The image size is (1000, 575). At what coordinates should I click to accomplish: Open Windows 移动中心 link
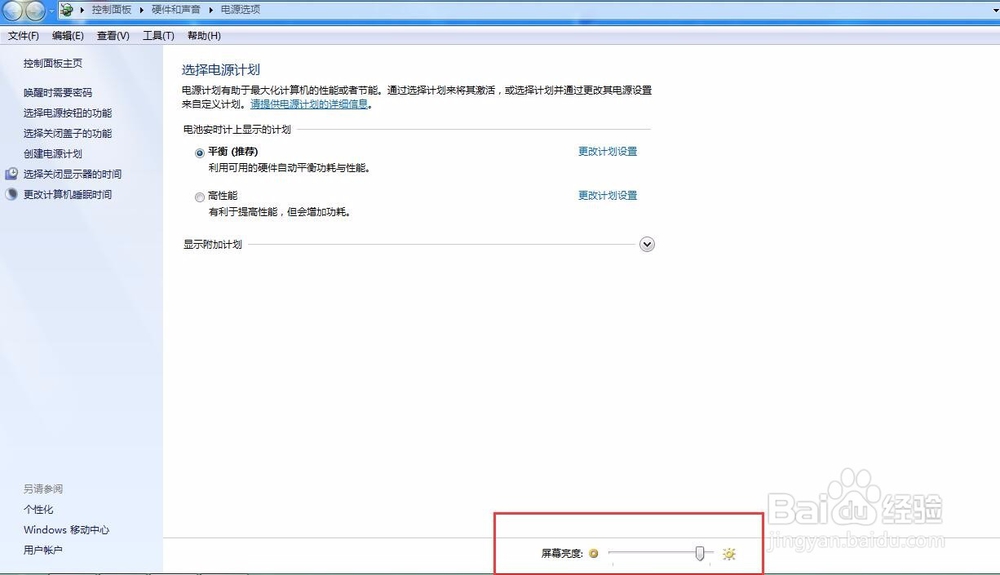click(x=66, y=530)
